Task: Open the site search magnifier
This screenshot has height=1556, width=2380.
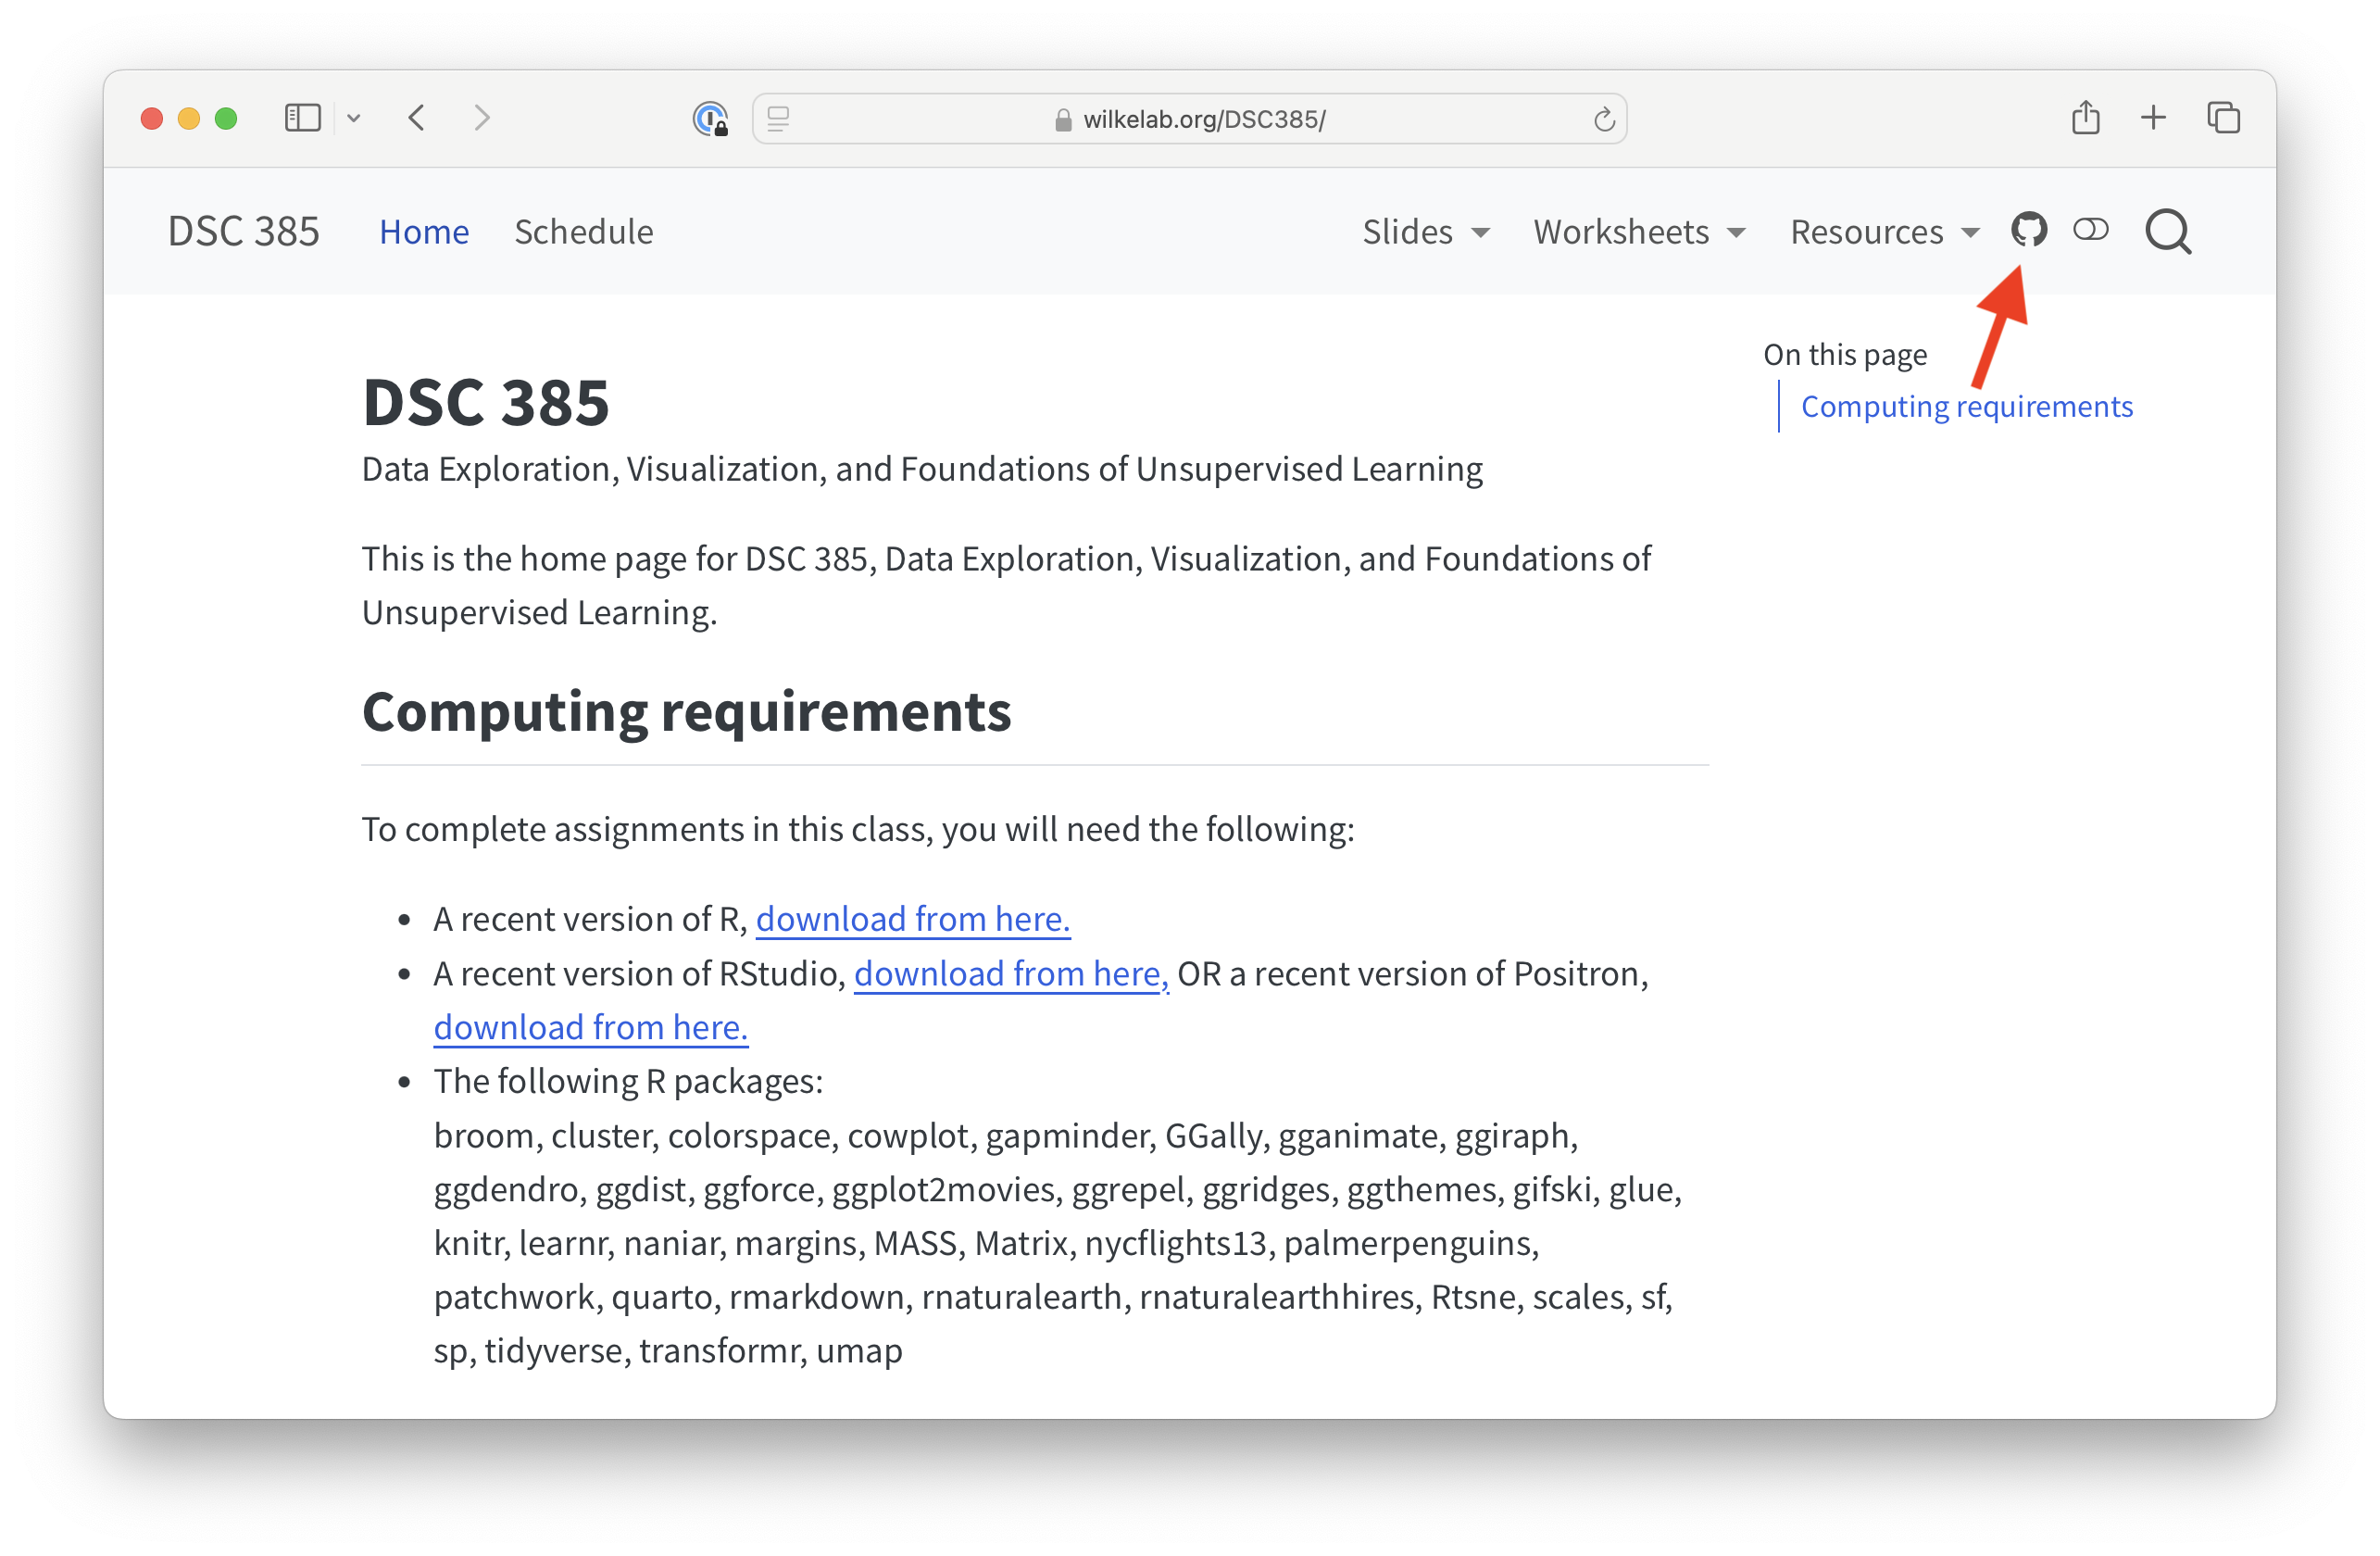Action: [2167, 232]
